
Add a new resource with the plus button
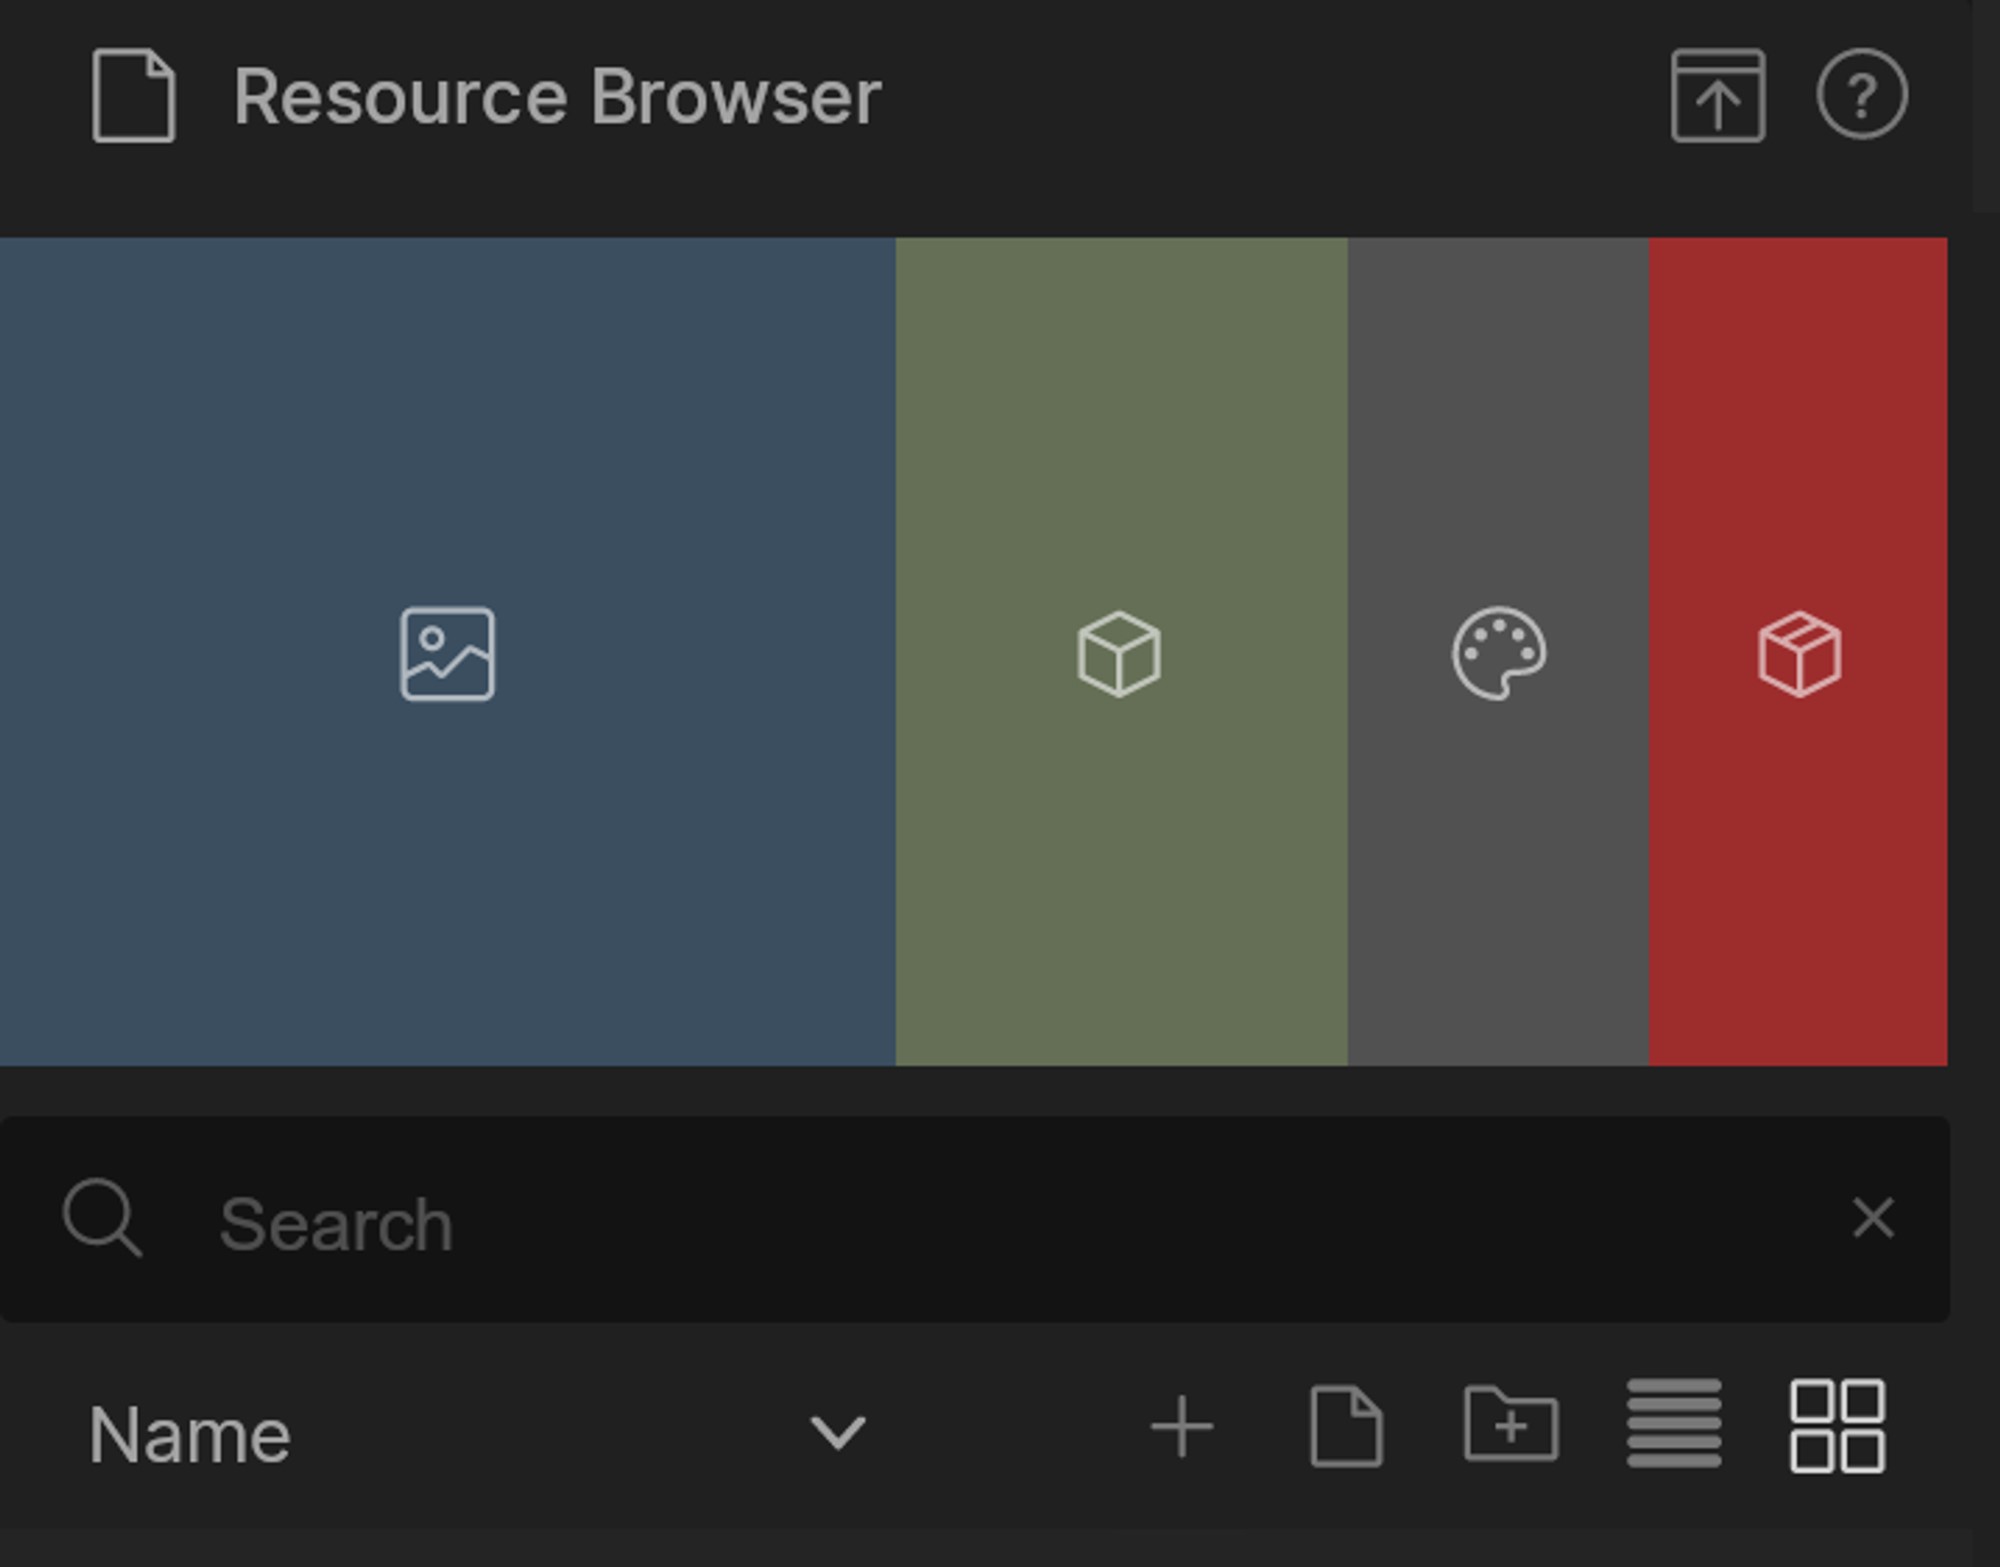pyautogui.click(x=1183, y=1427)
